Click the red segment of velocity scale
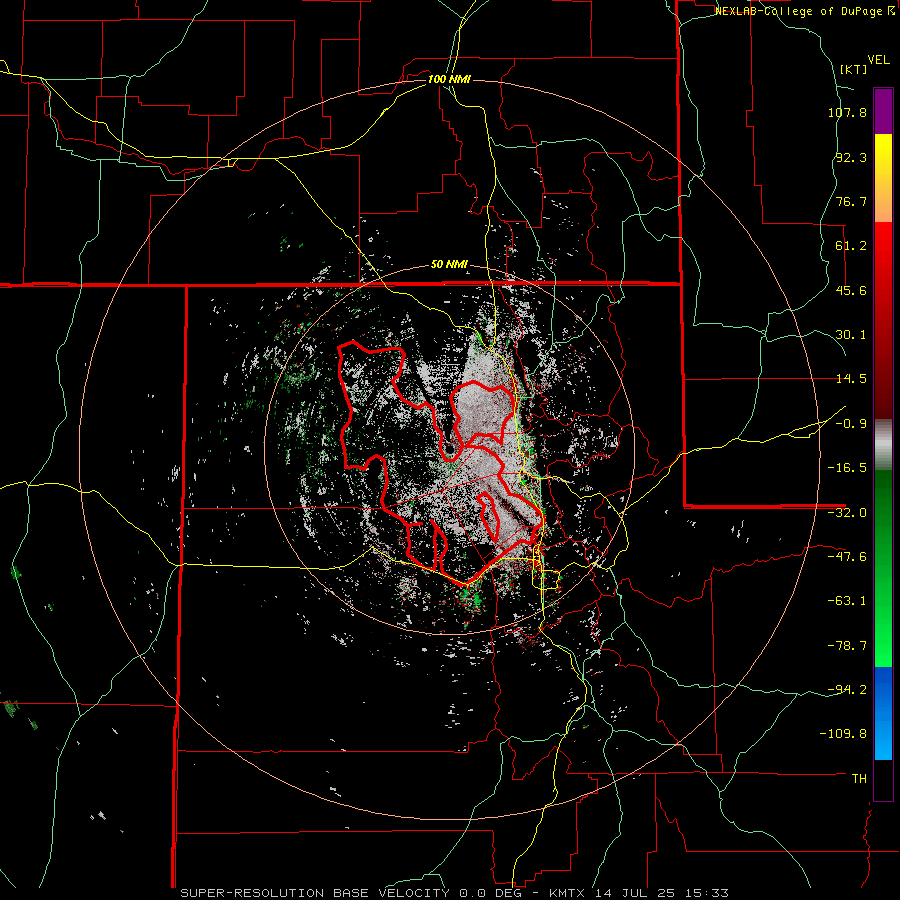Viewport: 900px width, 900px height. point(883,320)
